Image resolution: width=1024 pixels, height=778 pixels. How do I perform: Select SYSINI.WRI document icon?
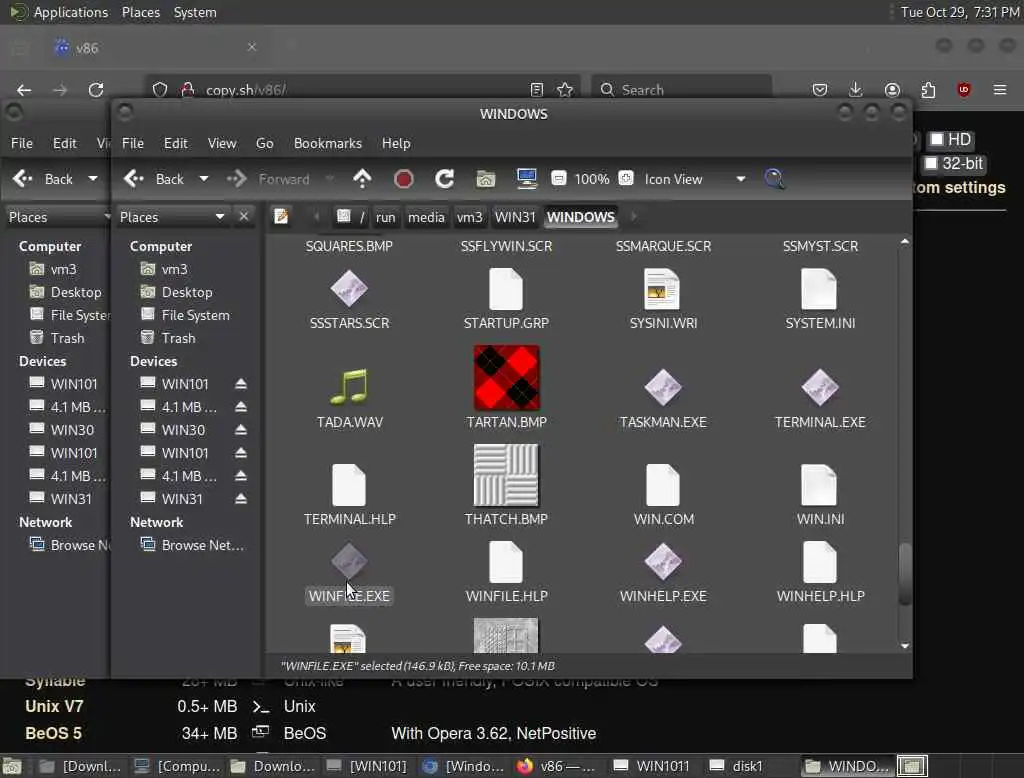[x=662, y=289]
